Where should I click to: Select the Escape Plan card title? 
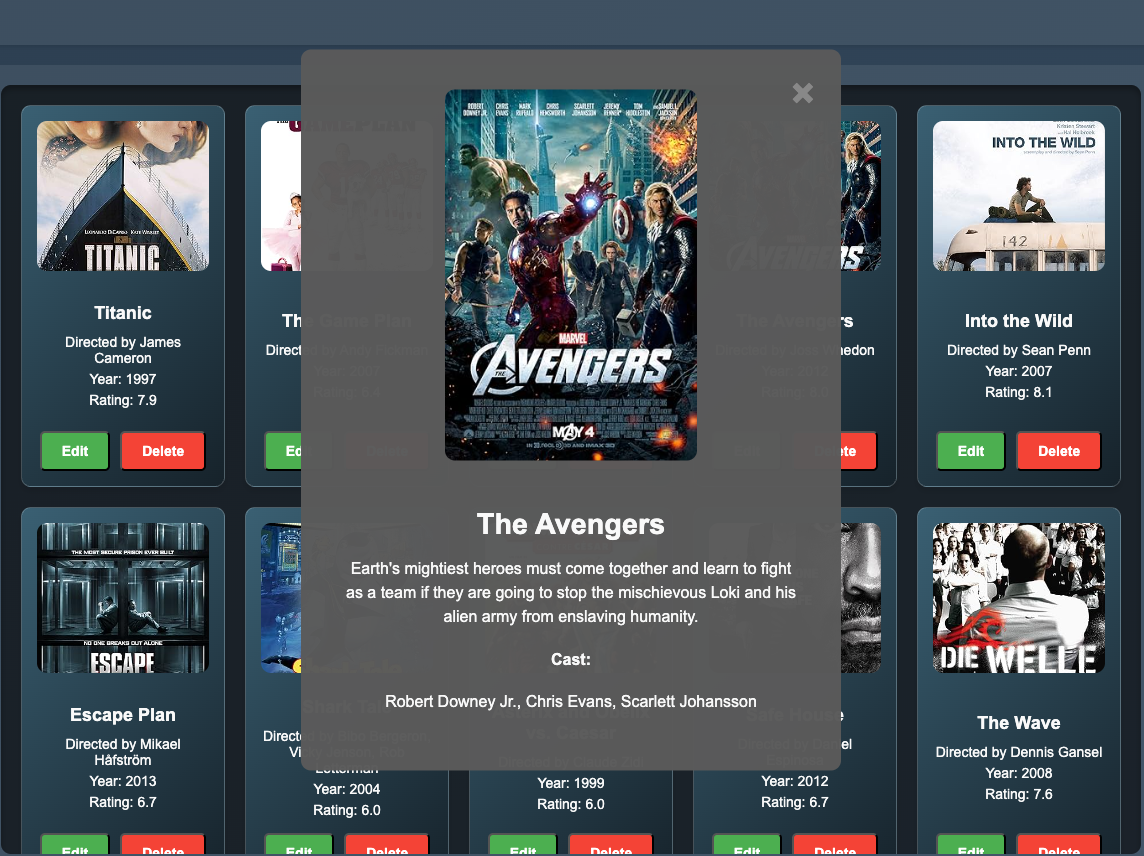coord(123,715)
